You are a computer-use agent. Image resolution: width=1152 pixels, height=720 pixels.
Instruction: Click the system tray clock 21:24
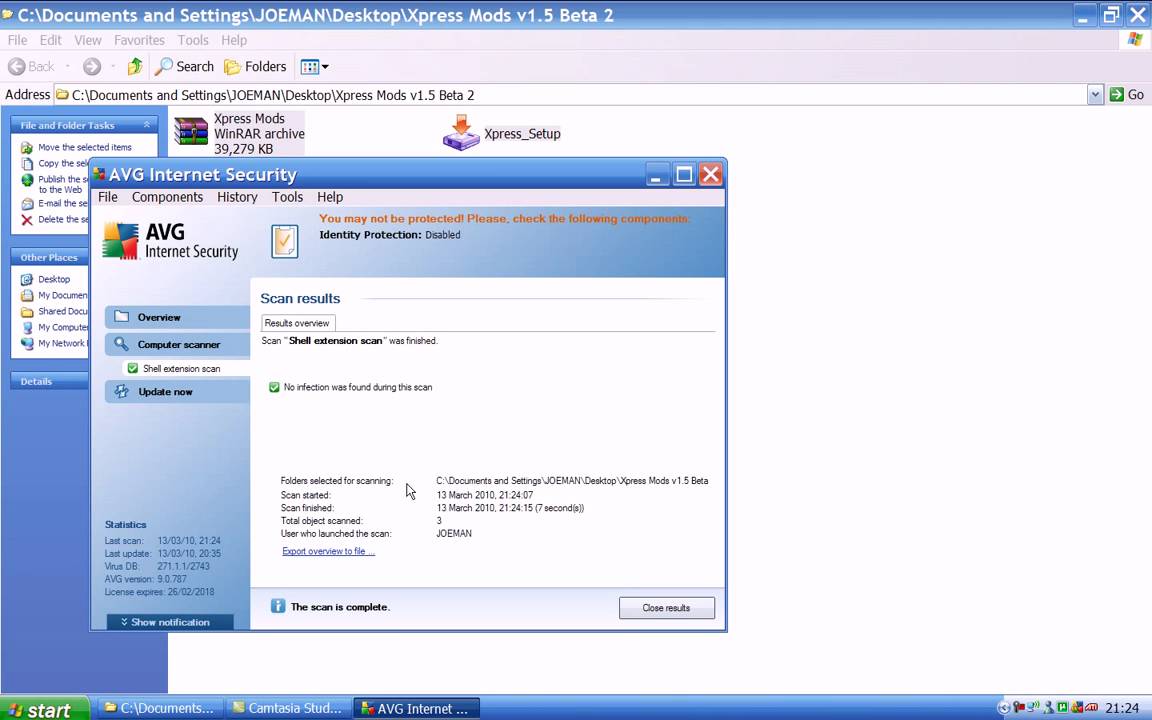coord(1122,709)
